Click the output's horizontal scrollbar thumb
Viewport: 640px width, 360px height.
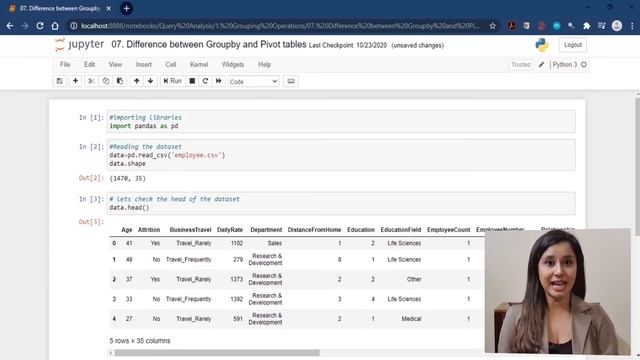[x=217, y=353]
